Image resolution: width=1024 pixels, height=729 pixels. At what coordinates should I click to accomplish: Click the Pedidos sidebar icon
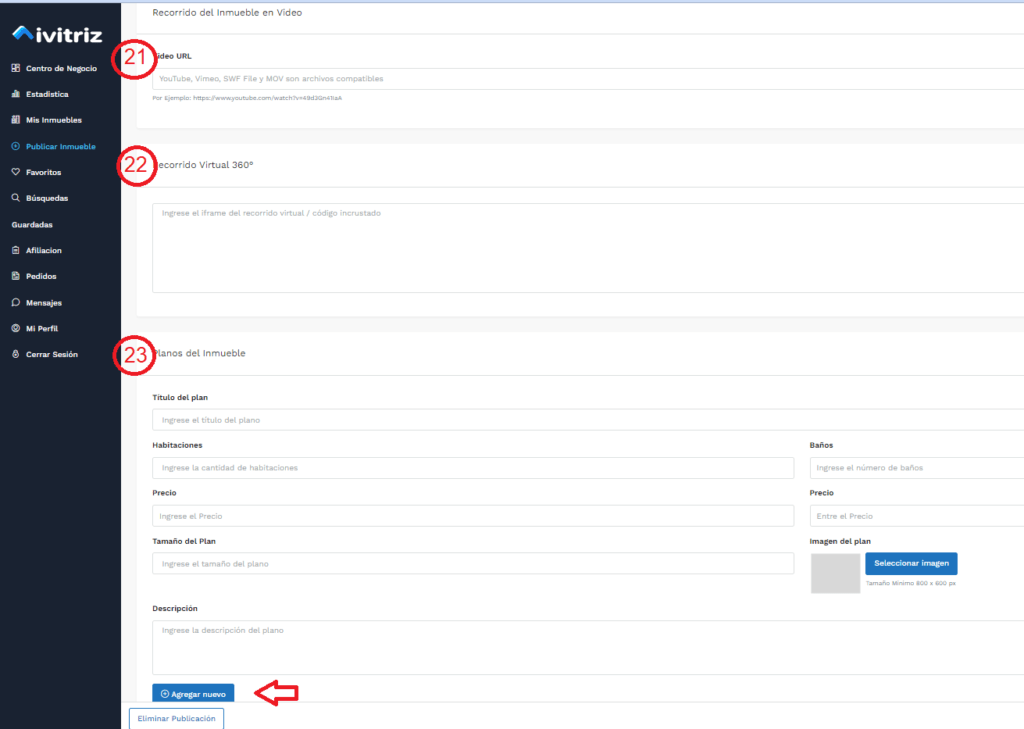click(15, 276)
